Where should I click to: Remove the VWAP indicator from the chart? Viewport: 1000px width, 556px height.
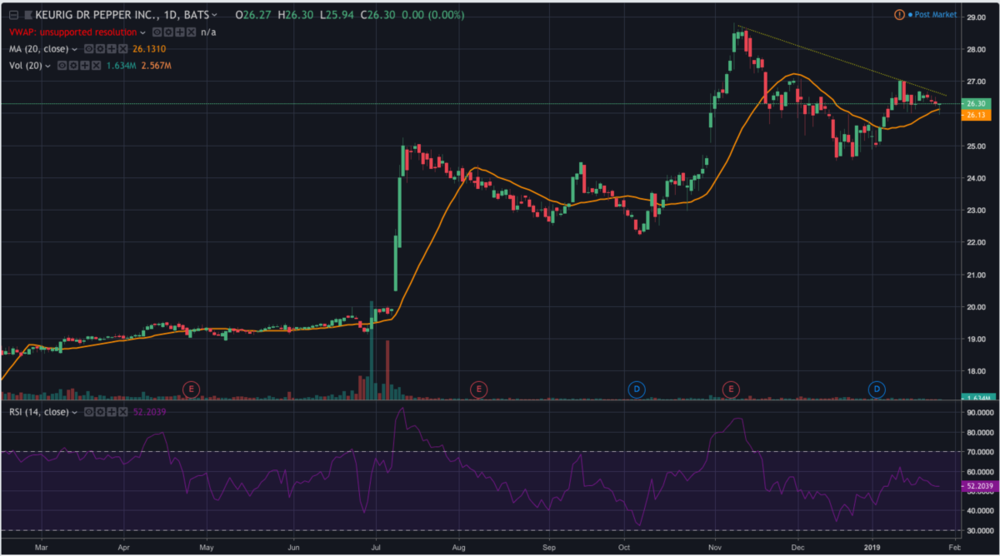pos(191,32)
